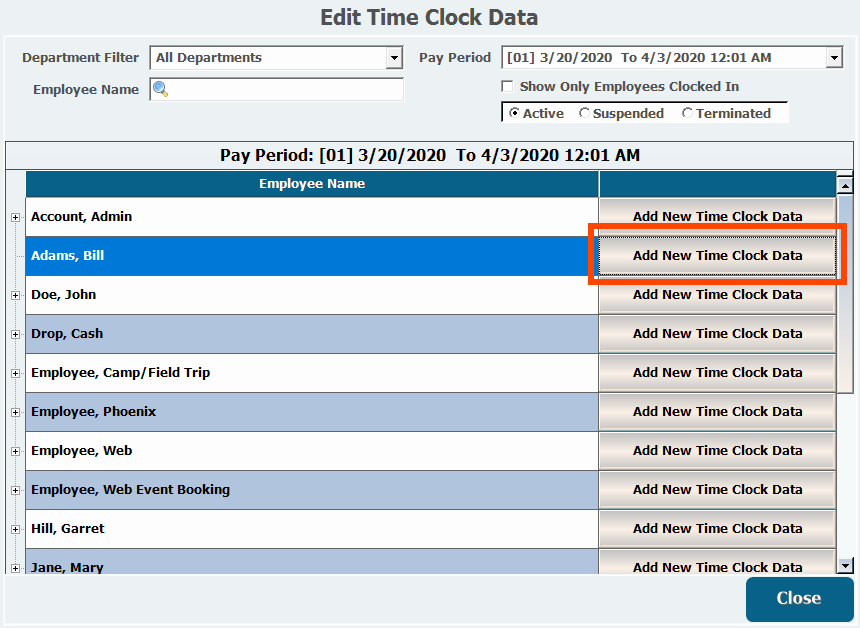Expand the Employee, Web row
The image size is (860, 628).
click(x=15, y=451)
